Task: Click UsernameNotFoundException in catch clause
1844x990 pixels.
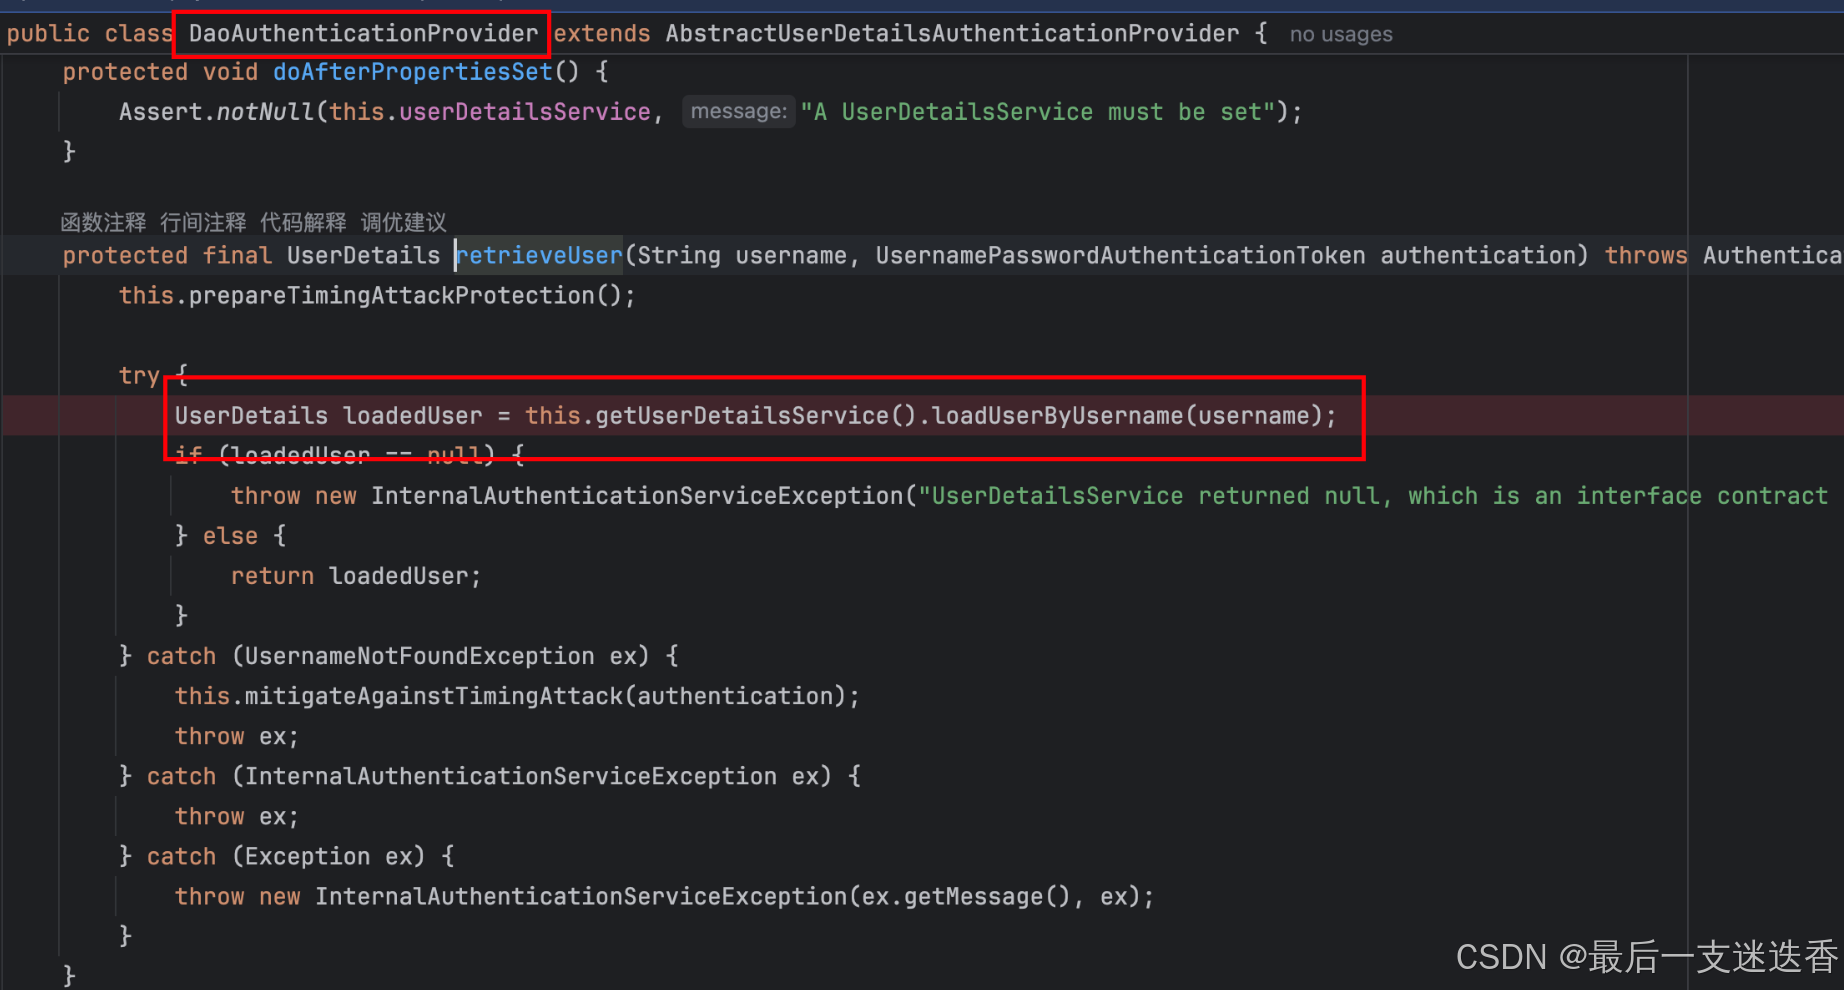Action: point(419,656)
